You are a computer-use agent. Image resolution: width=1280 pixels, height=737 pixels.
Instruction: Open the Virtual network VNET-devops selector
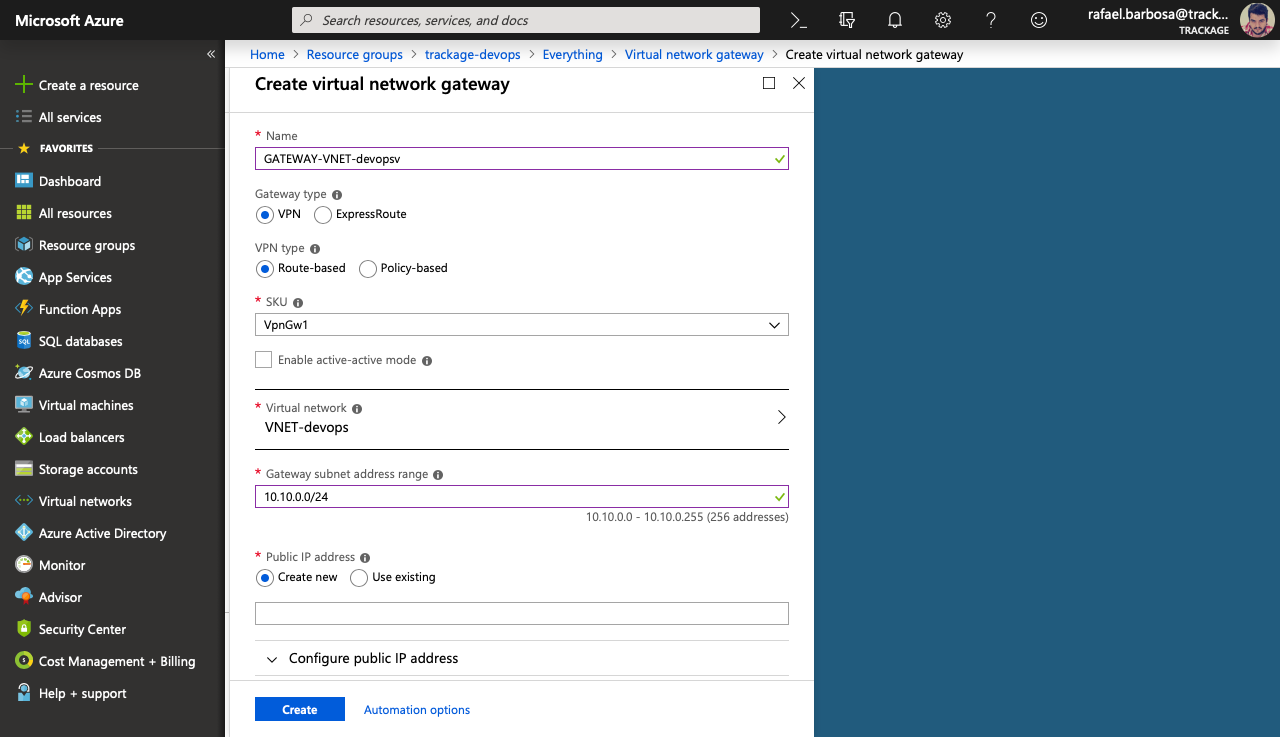[x=522, y=419]
